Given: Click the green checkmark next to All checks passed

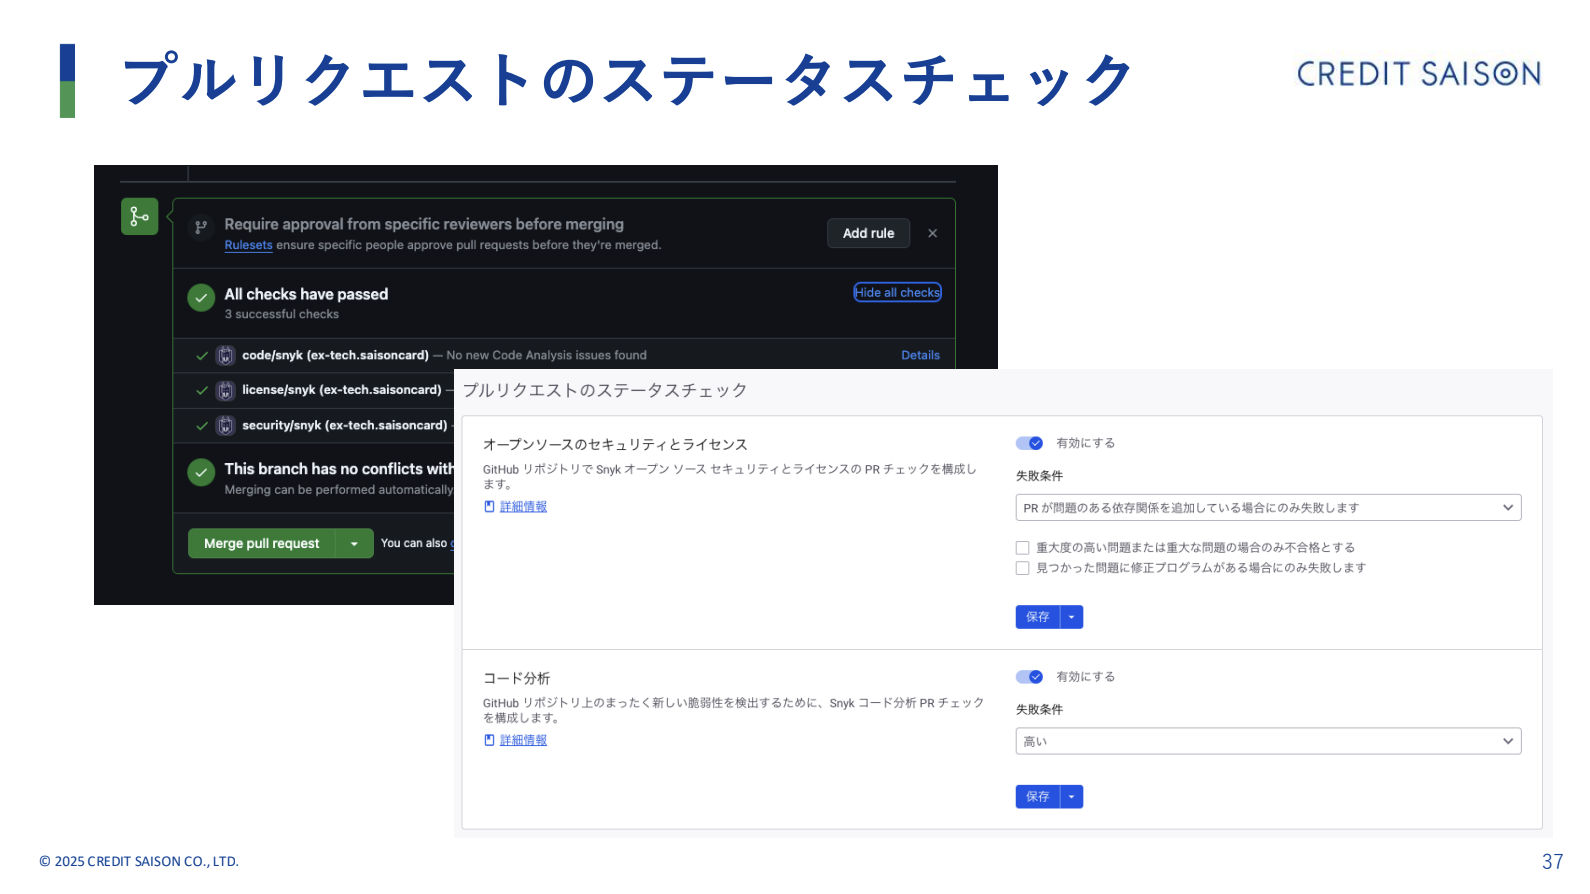Looking at the screenshot, I should [x=201, y=298].
